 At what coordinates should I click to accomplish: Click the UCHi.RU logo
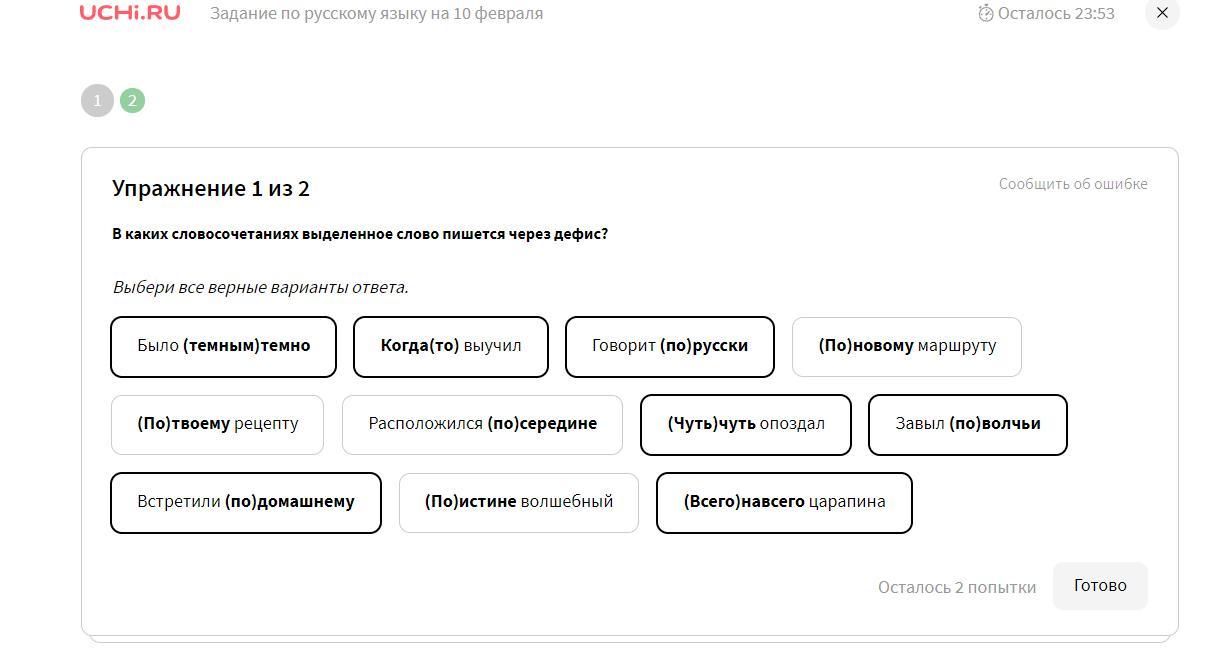coord(130,13)
